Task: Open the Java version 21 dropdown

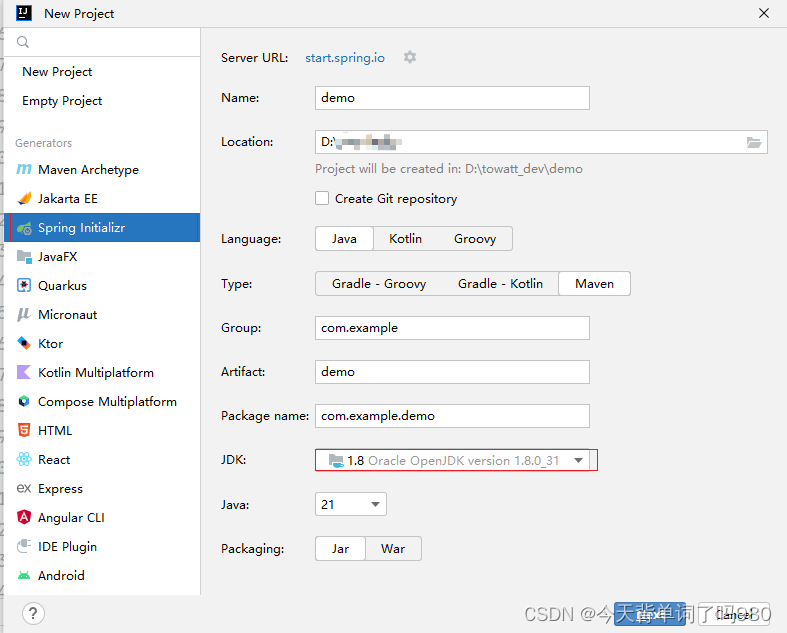Action: (x=350, y=504)
